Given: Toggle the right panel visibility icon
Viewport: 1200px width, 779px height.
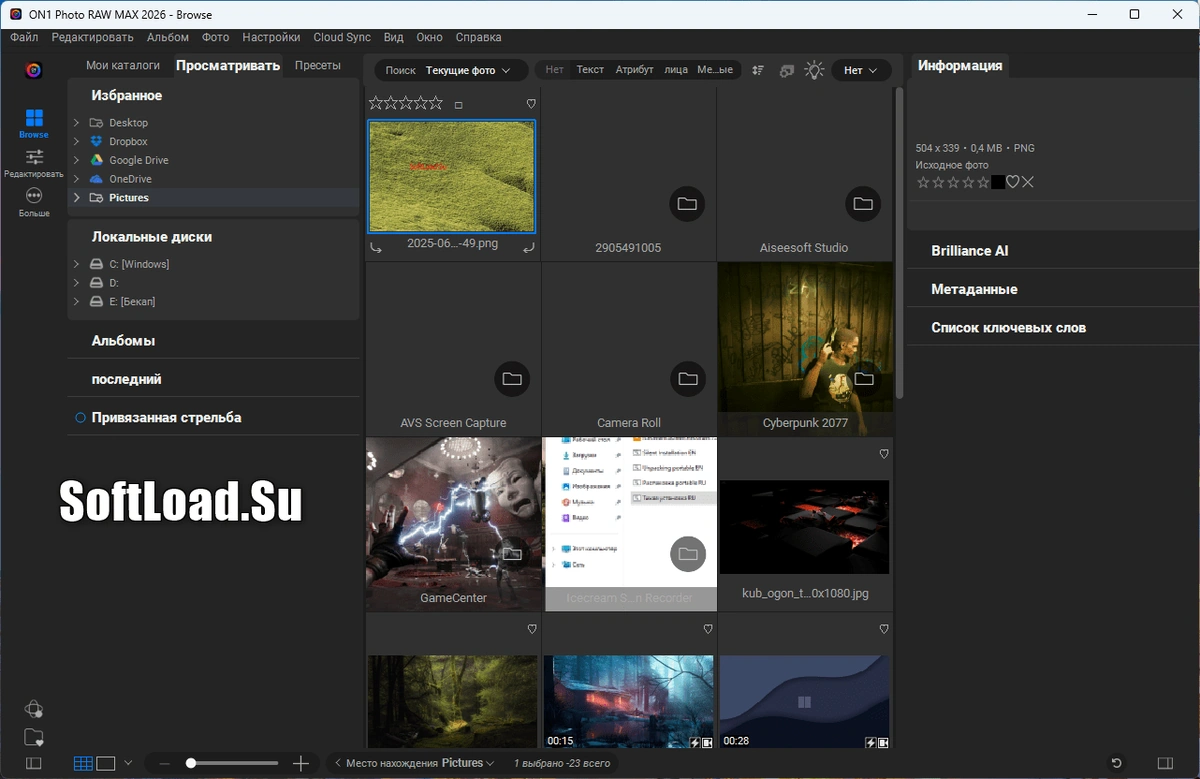Looking at the screenshot, I should tap(1164, 763).
